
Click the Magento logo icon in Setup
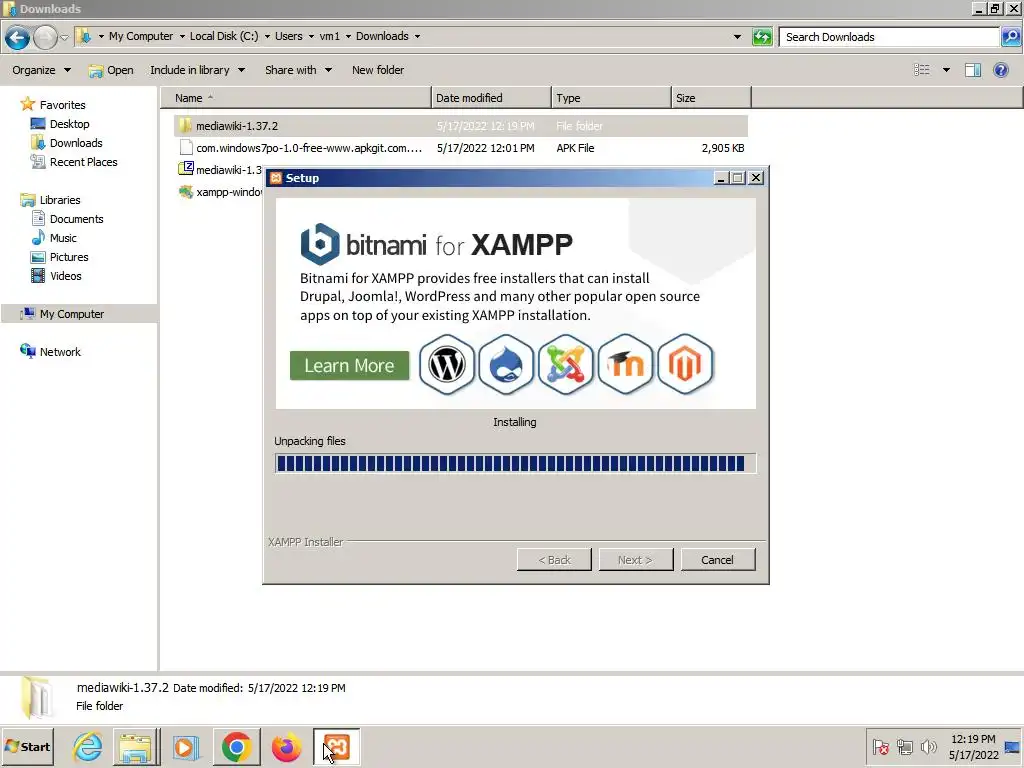coord(685,364)
